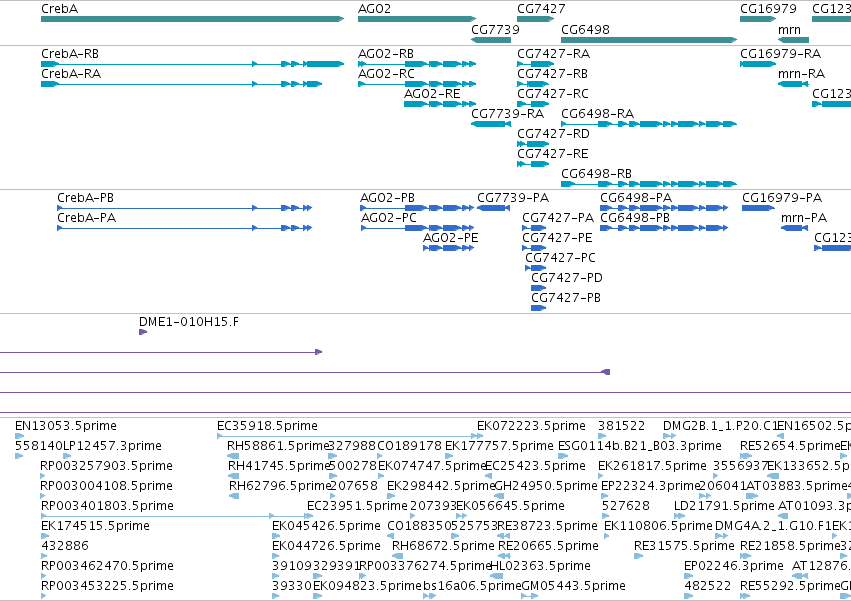Click the AGO2-RB transcript label

(385, 54)
